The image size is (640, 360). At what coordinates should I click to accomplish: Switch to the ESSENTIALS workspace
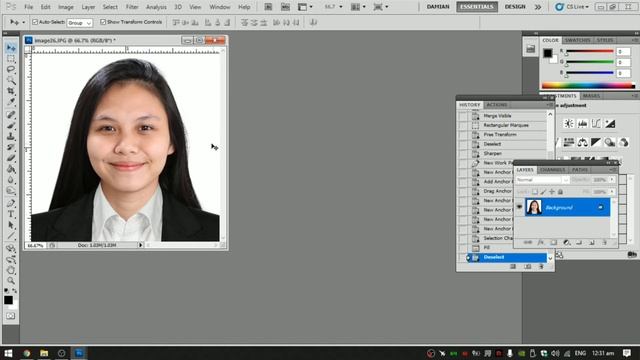point(477,7)
